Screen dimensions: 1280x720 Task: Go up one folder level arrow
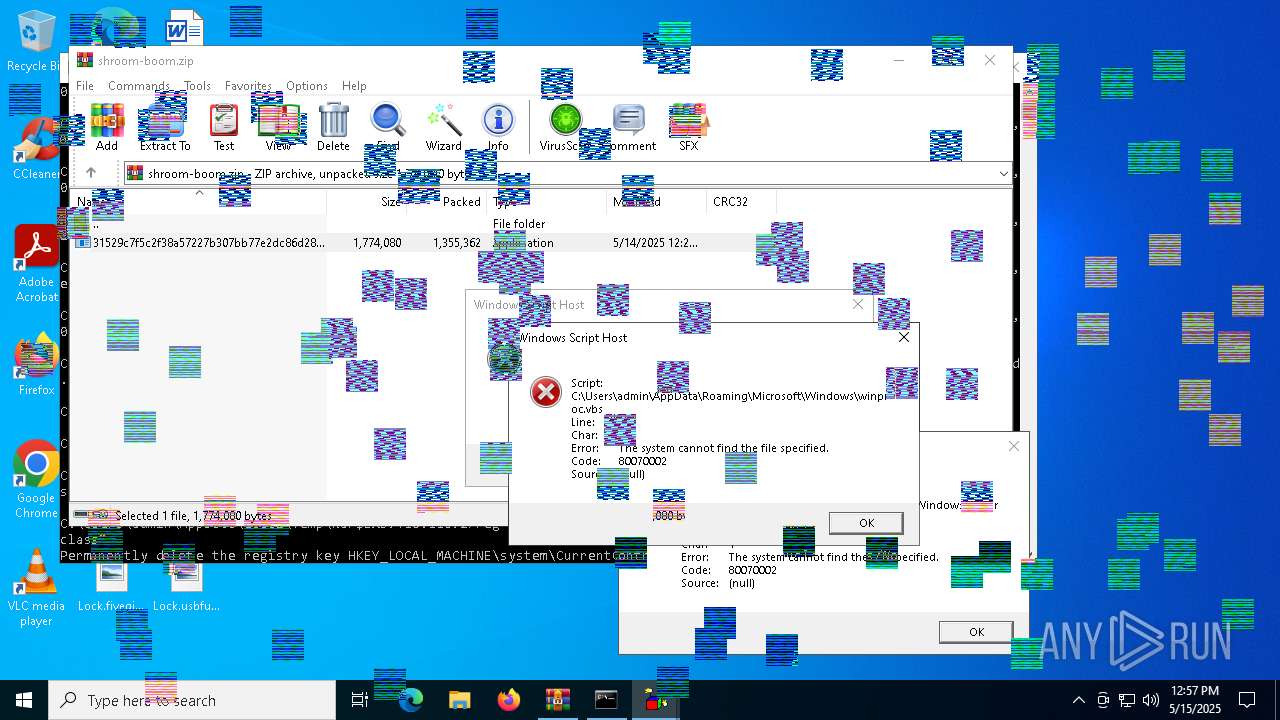click(x=91, y=173)
